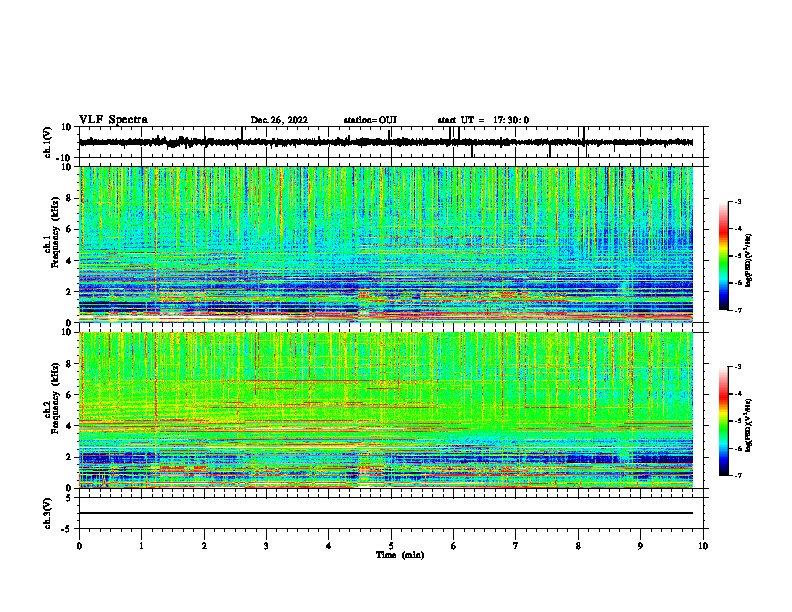Click the "-7" label on ch.1 color bar
Image resolution: width=792 pixels, height=612 pixels.
coord(737,310)
